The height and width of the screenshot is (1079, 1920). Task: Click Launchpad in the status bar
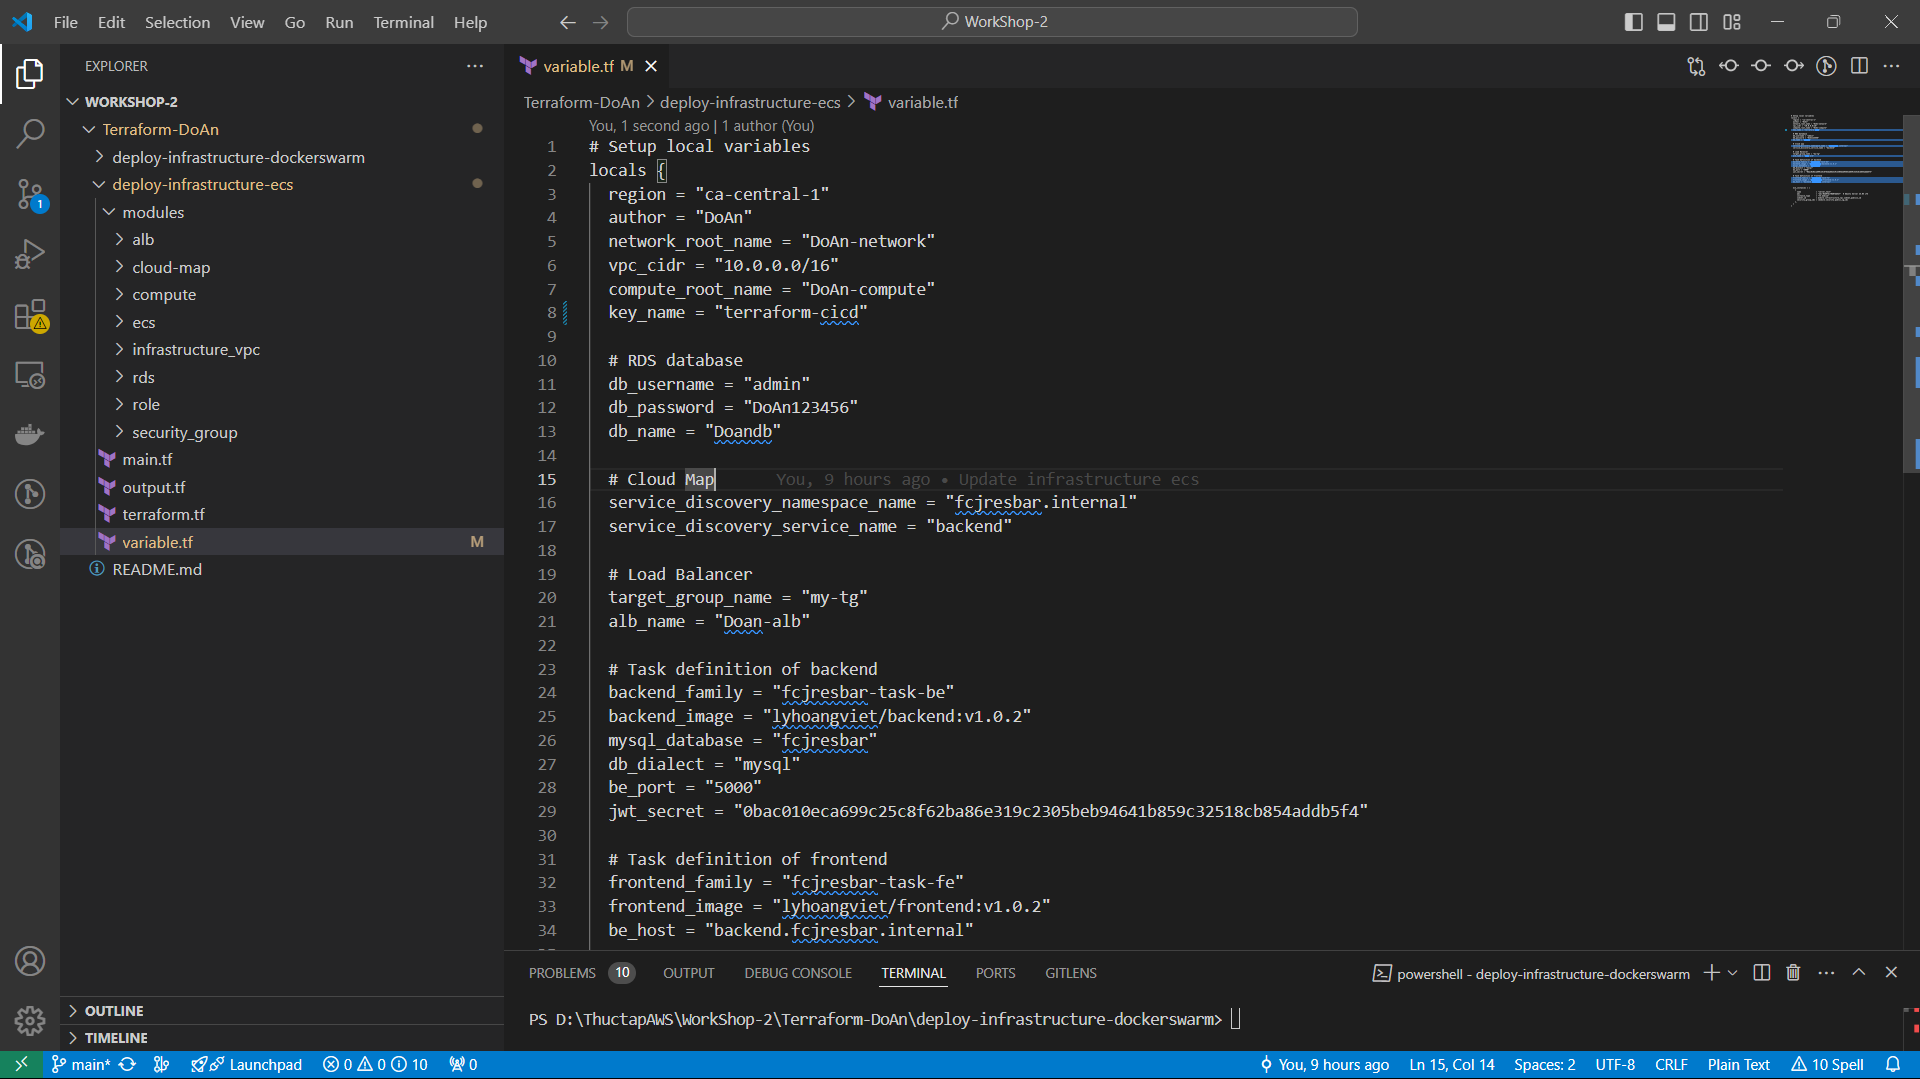pos(247,1065)
